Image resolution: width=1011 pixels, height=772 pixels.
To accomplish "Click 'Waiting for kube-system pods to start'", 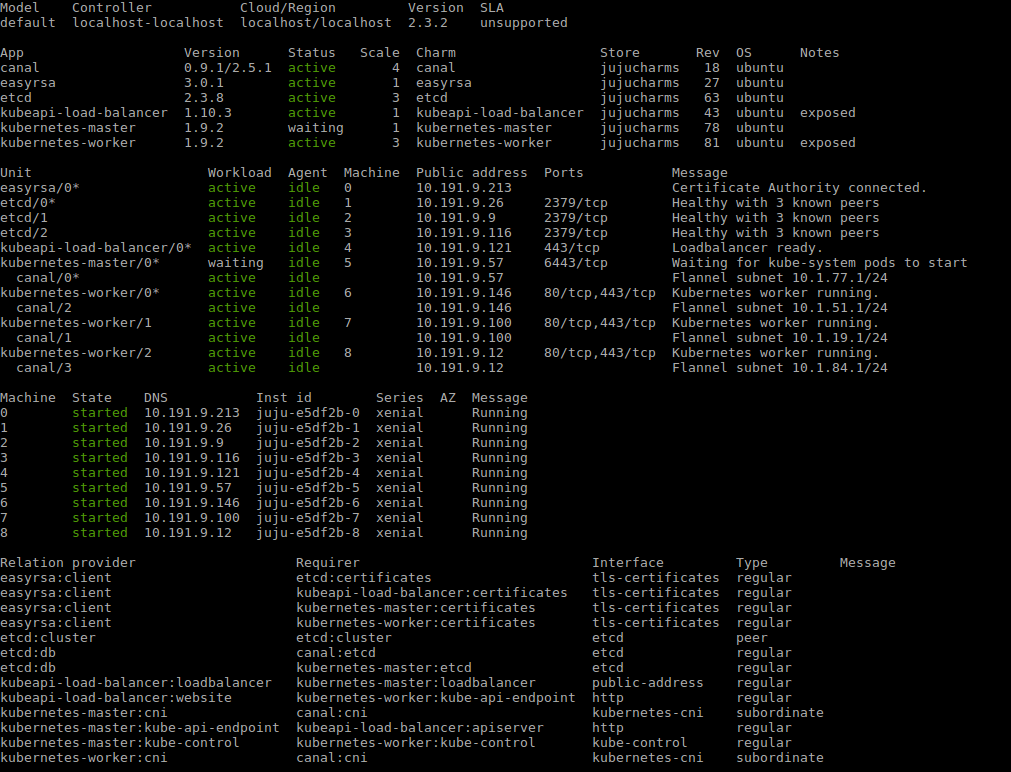I will pyautogui.click(x=820, y=262).
